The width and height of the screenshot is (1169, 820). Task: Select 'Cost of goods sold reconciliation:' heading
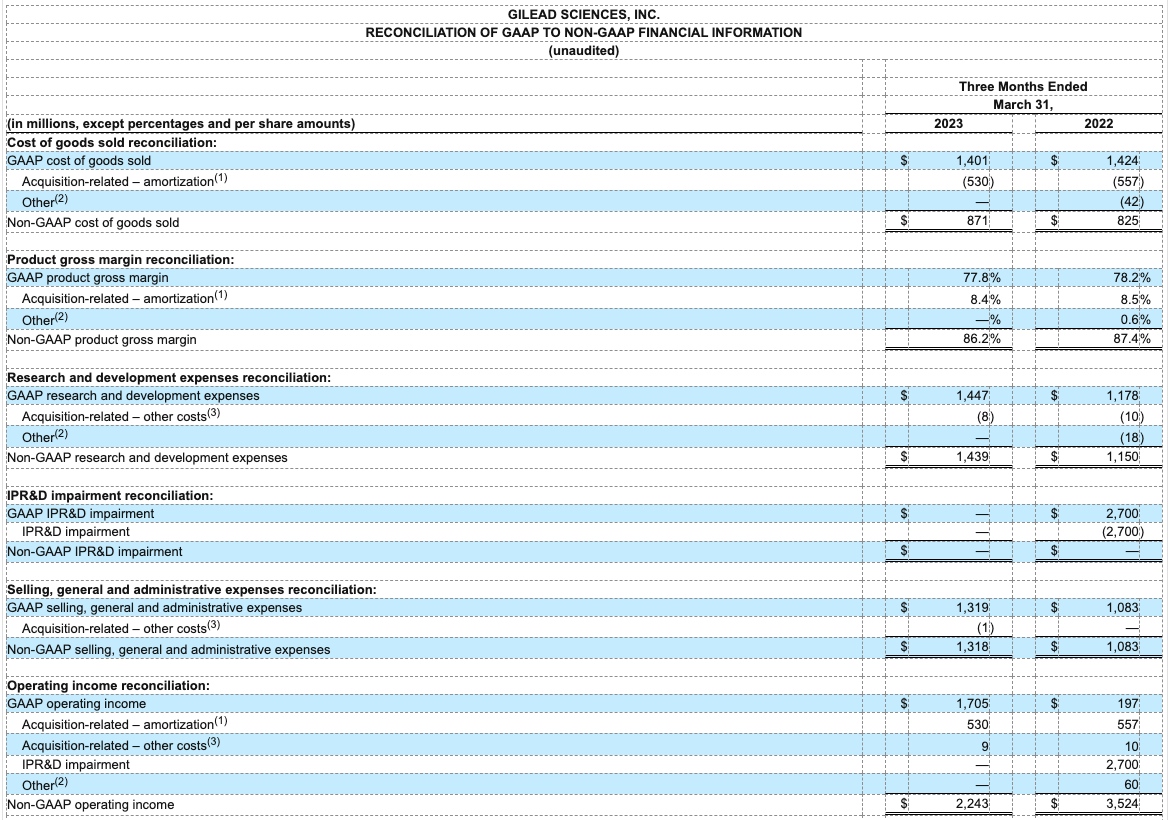point(112,142)
